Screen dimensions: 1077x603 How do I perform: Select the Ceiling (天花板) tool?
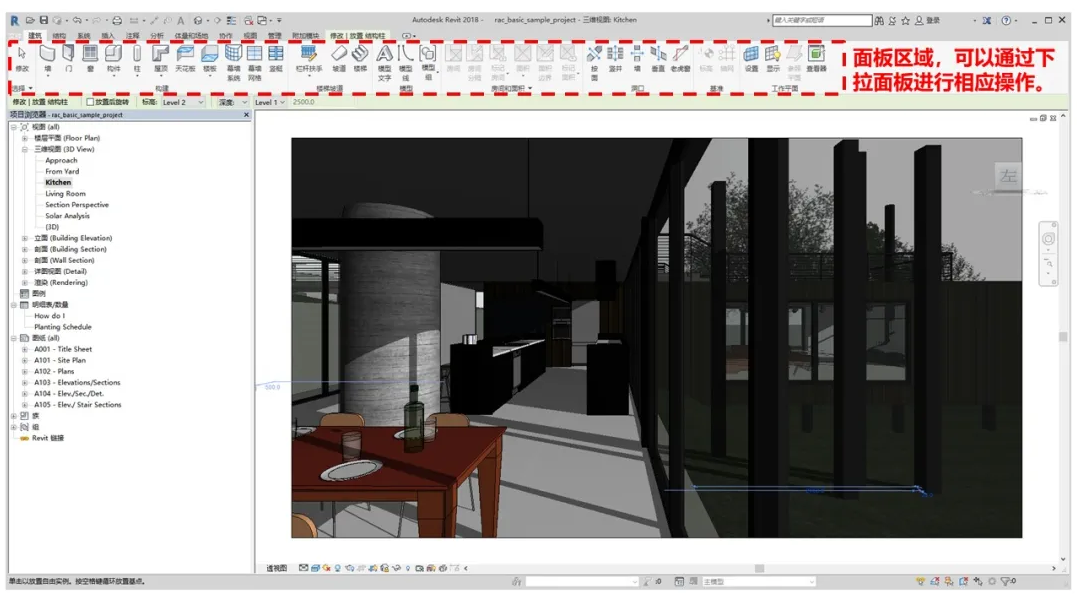pyautogui.click(x=185, y=58)
